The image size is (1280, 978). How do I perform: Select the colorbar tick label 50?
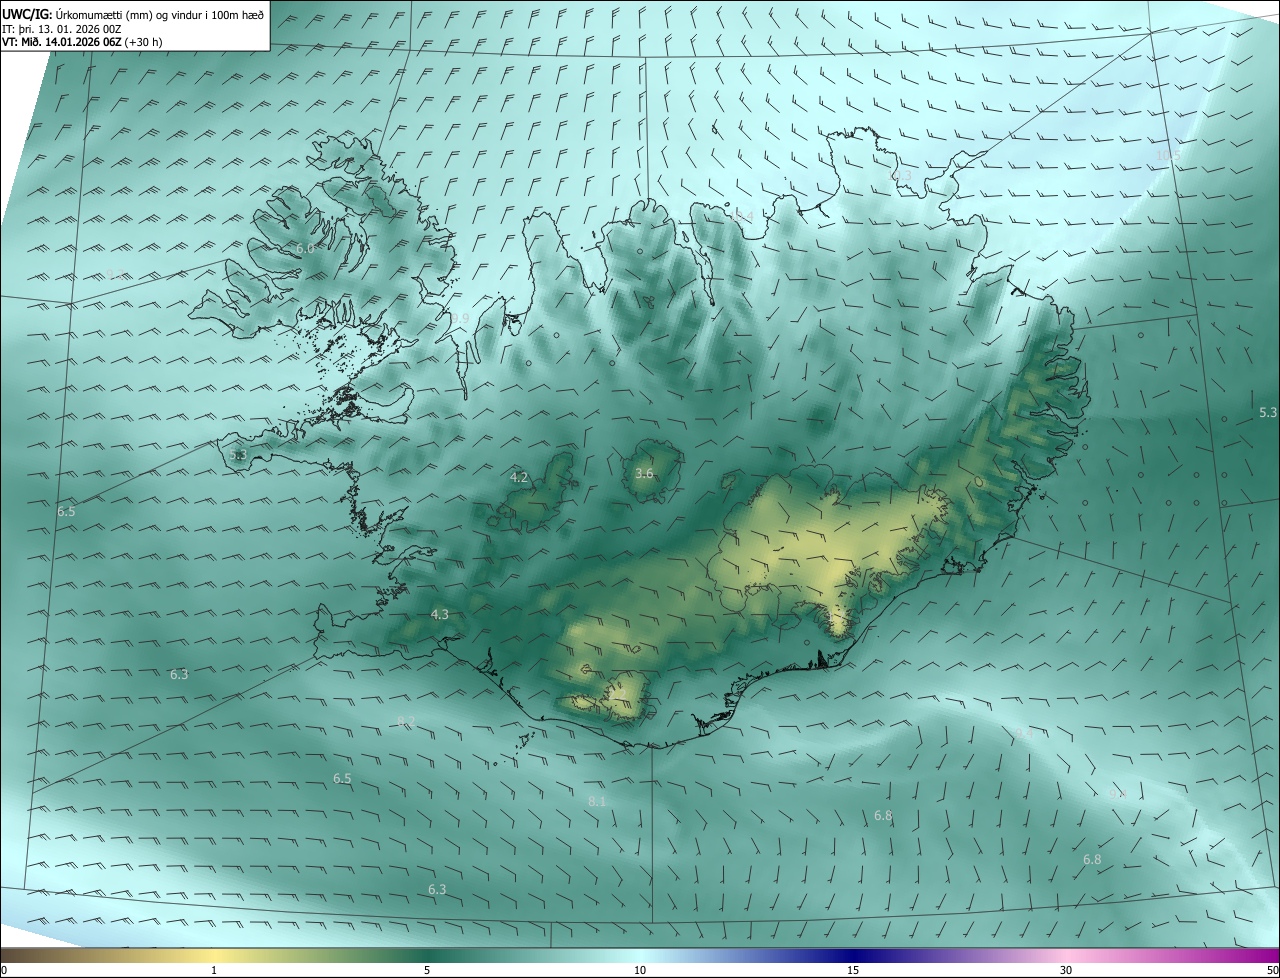pos(1272,970)
